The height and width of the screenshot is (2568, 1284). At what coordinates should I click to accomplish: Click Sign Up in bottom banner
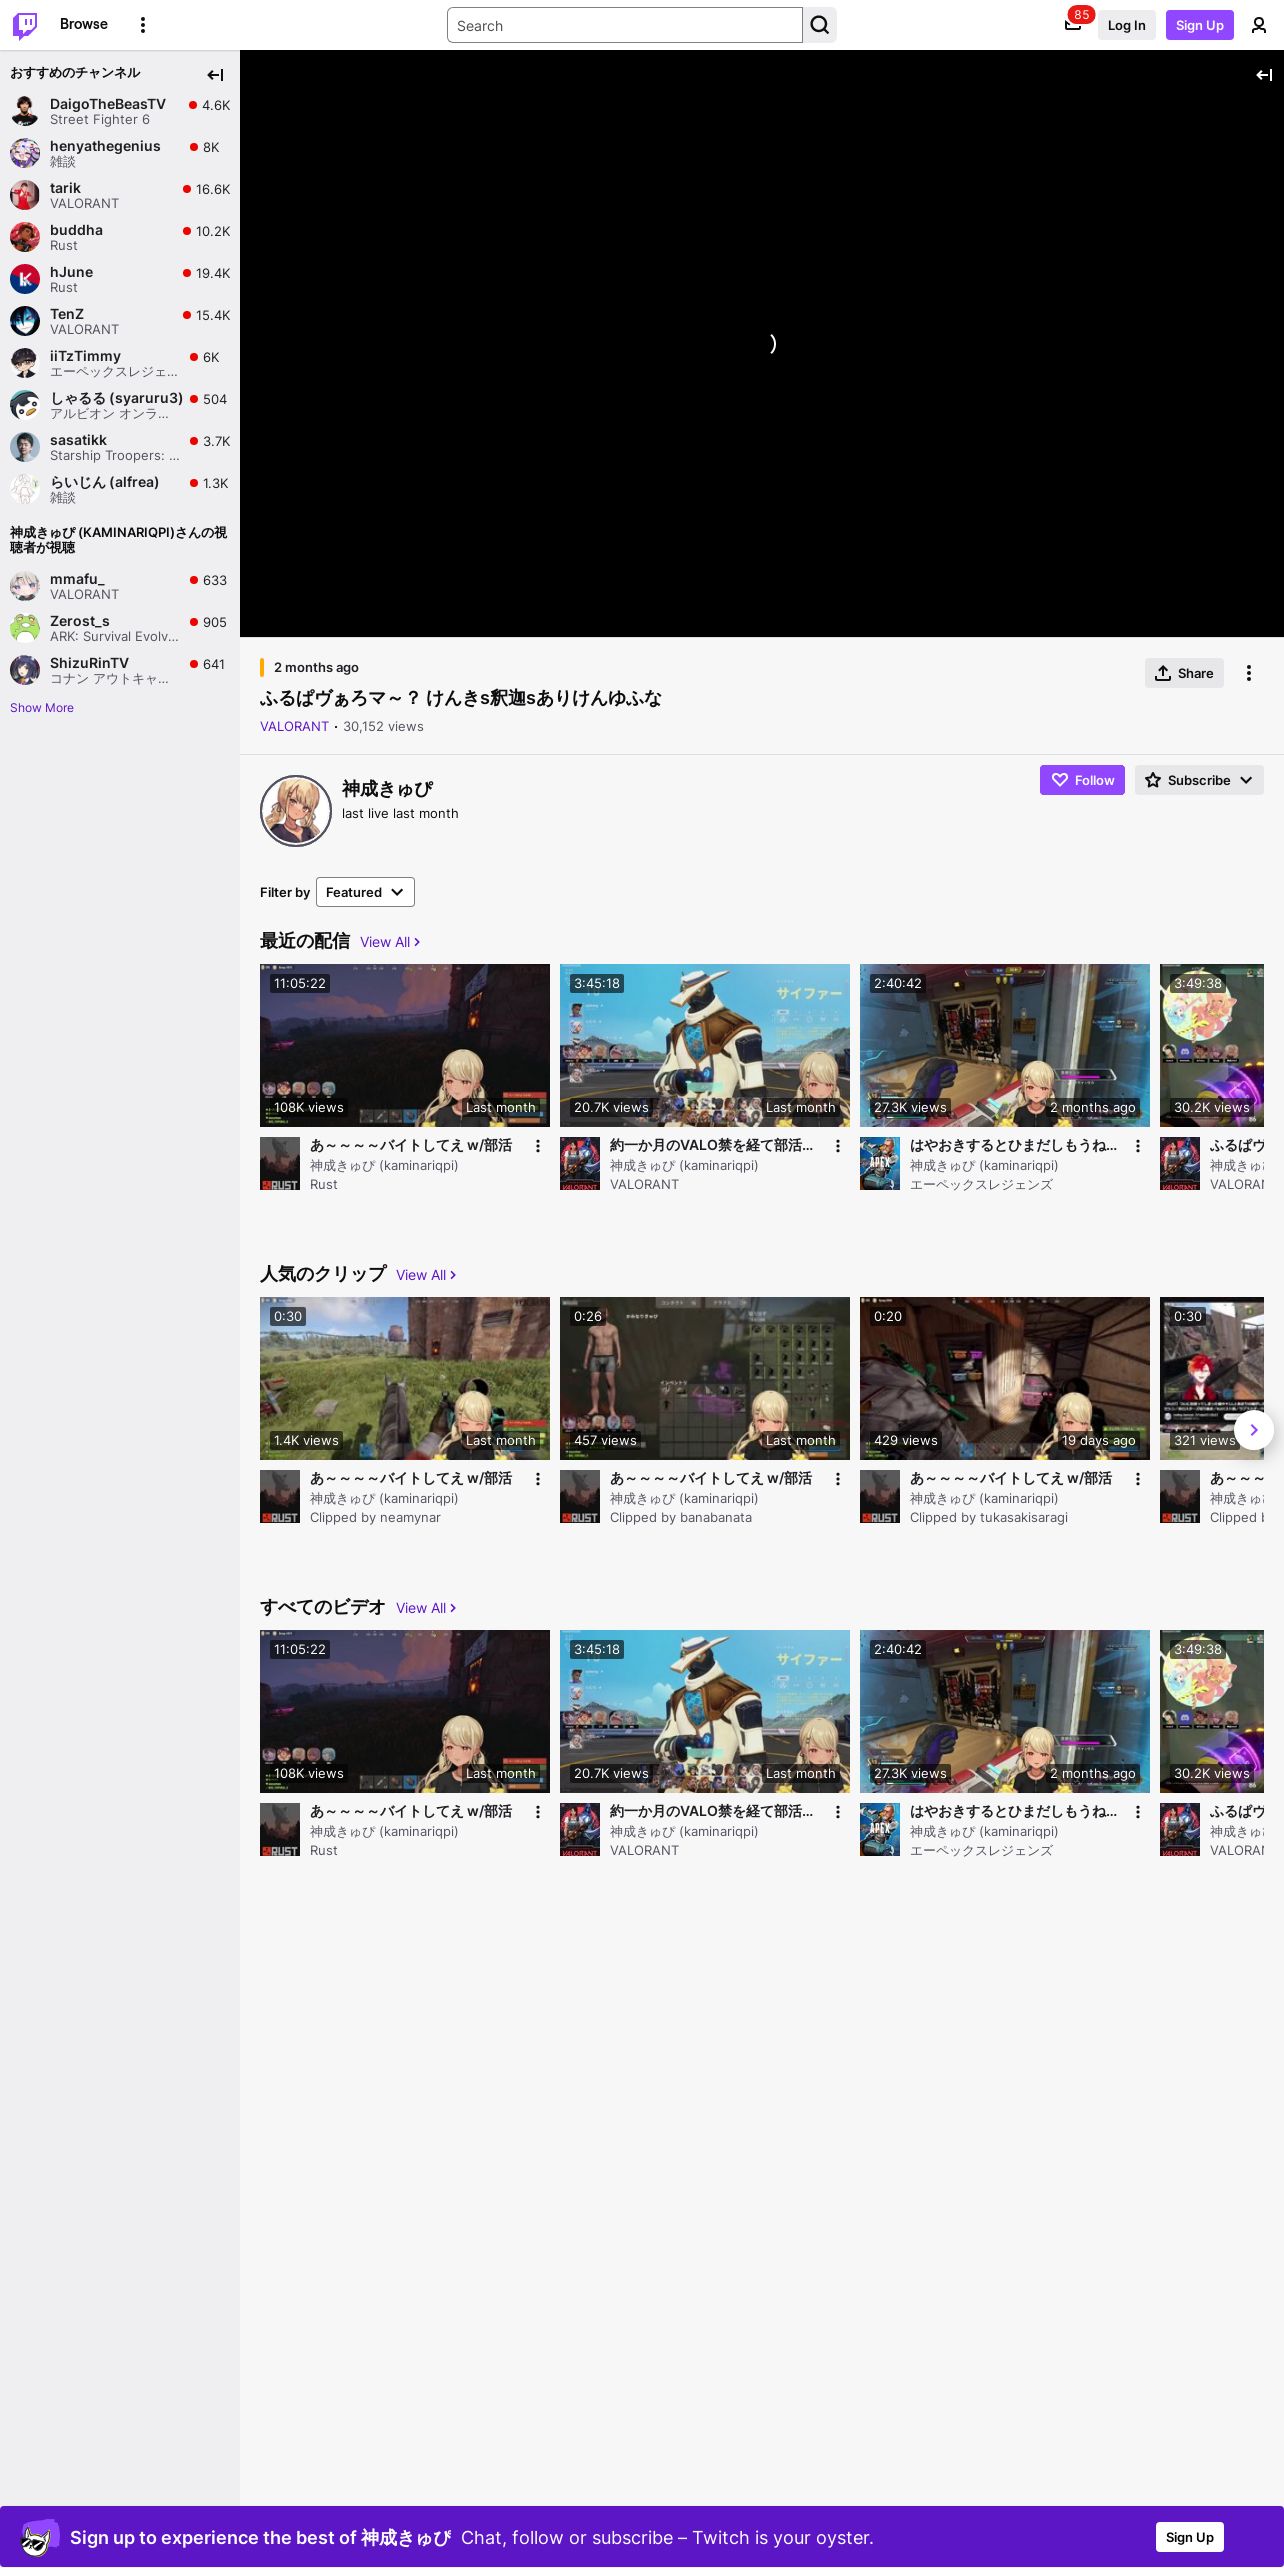point(1189,2537)
